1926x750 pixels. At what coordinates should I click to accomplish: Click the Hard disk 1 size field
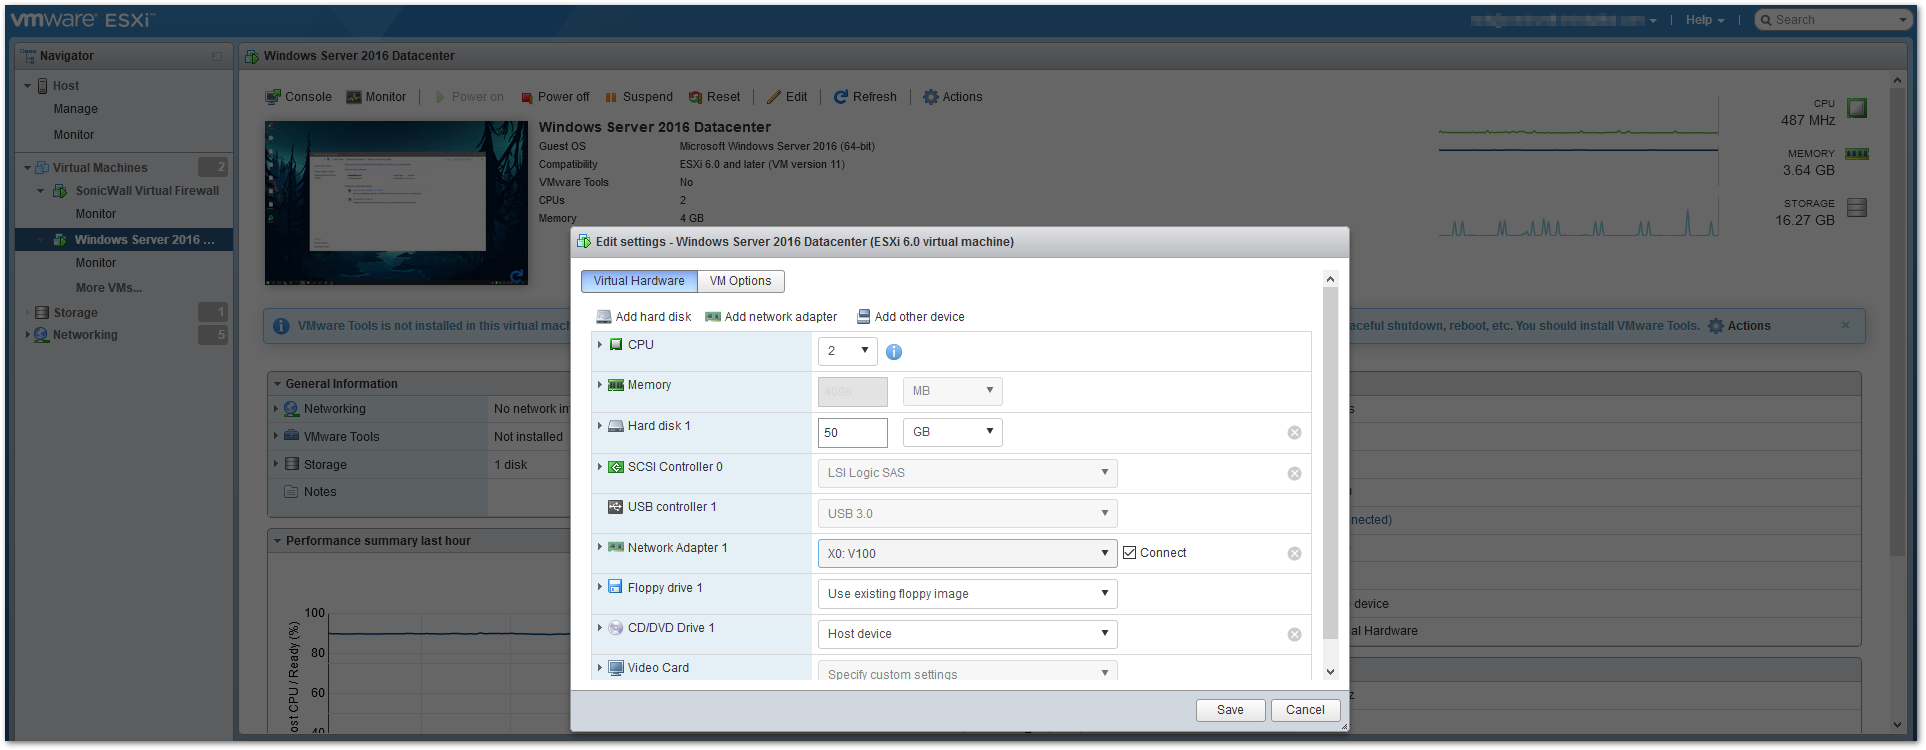[x=852, y=432]
